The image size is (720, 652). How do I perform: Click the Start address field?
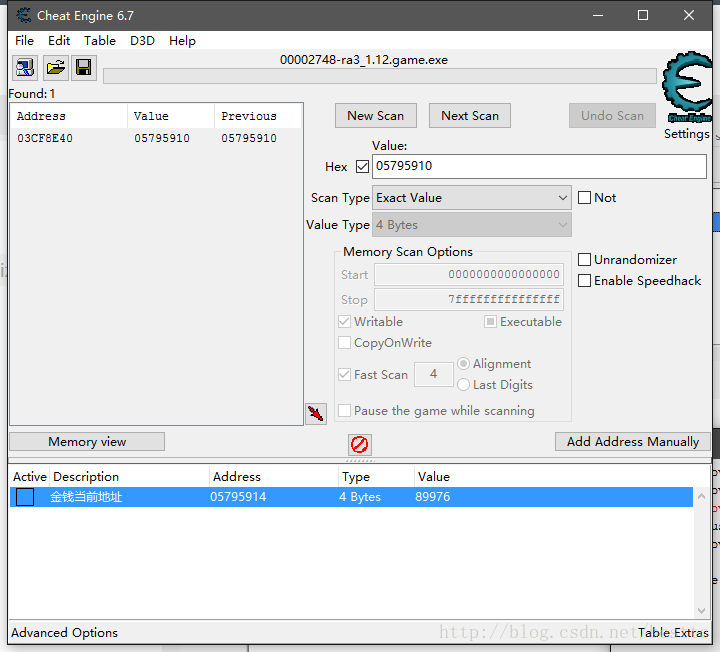(469, 275)
